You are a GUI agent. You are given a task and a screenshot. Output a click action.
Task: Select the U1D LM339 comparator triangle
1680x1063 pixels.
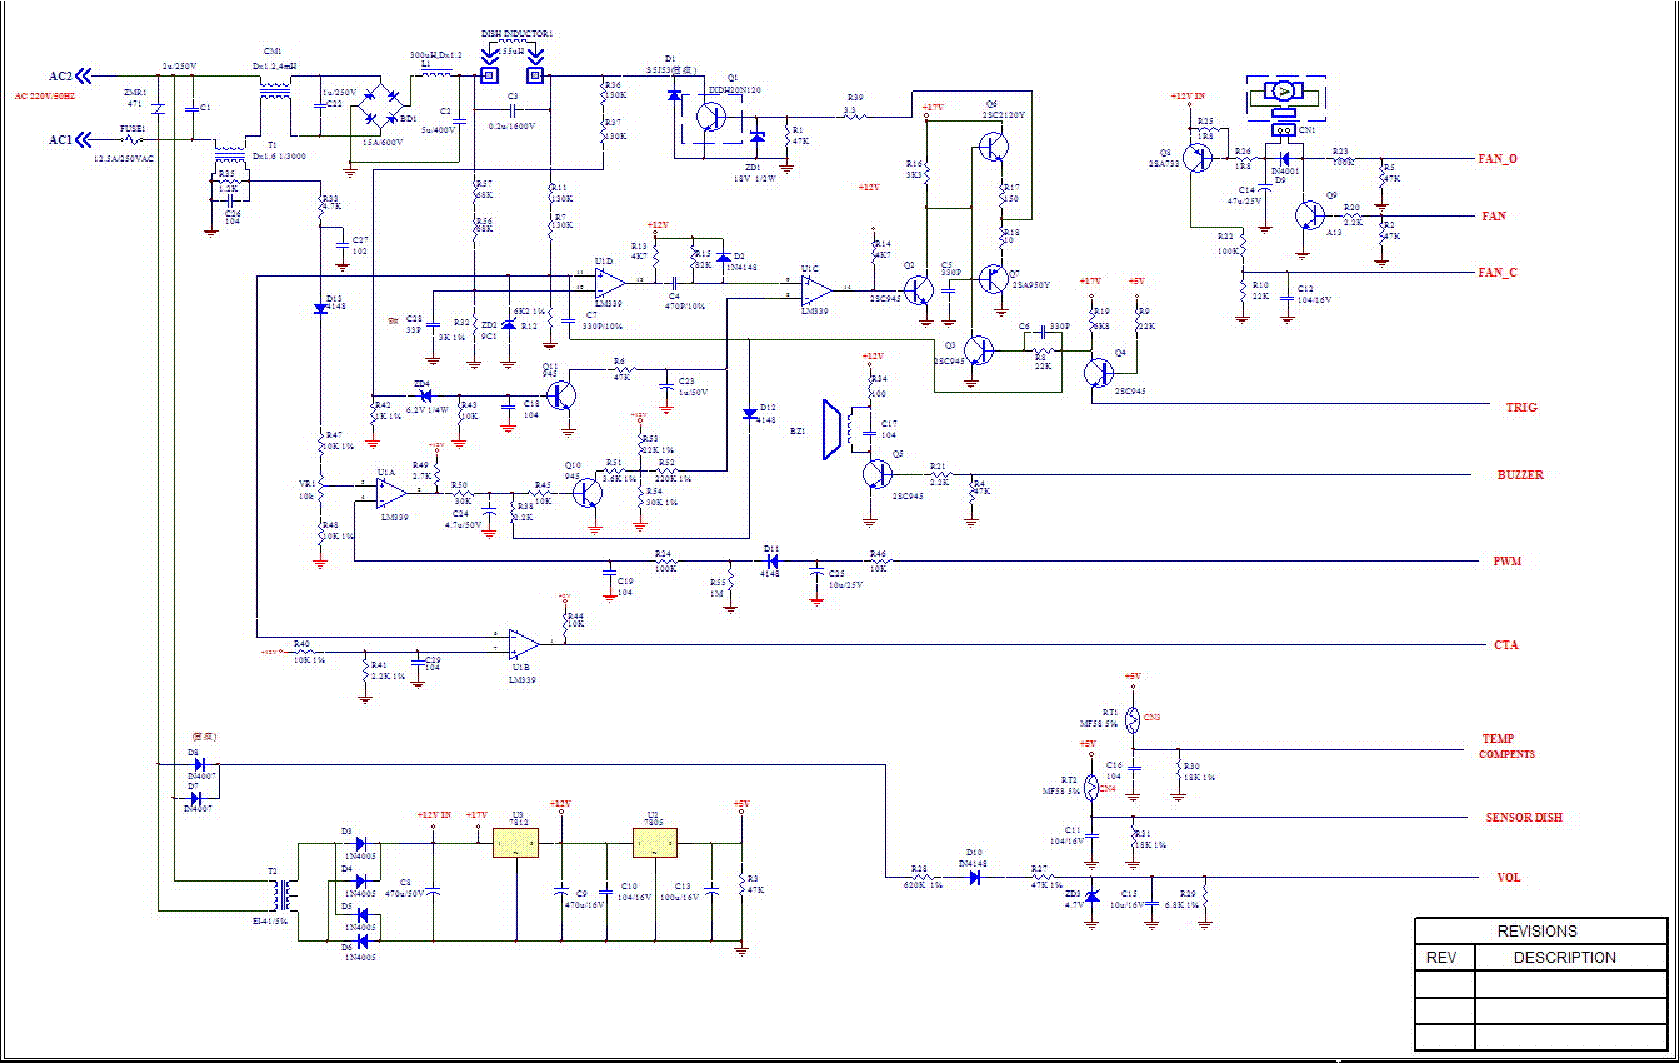click(610, 282)
